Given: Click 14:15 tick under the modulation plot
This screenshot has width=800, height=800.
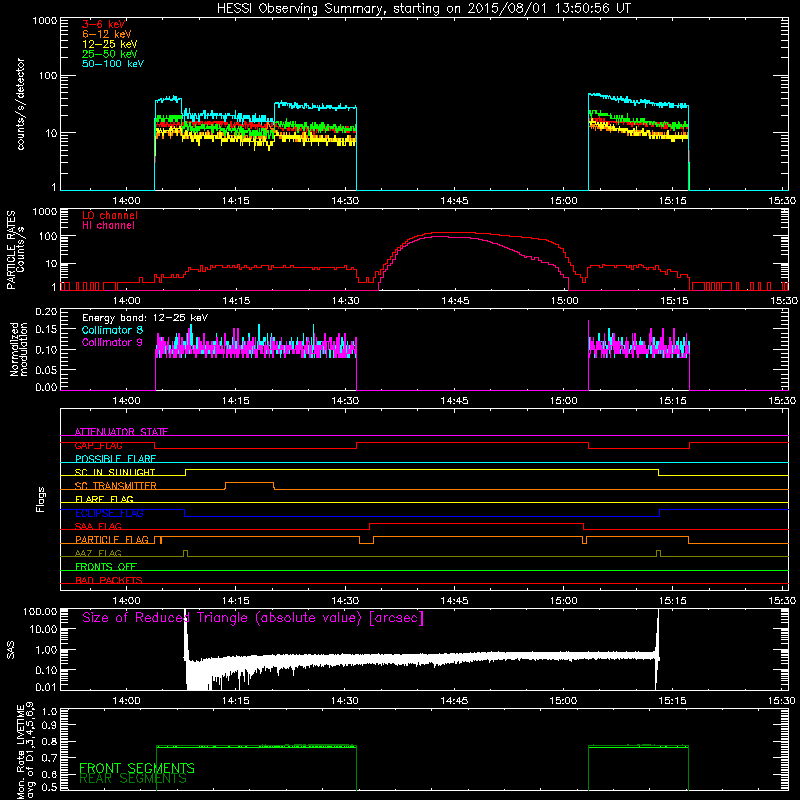Looking at the screenshot, I should point(236,401).
